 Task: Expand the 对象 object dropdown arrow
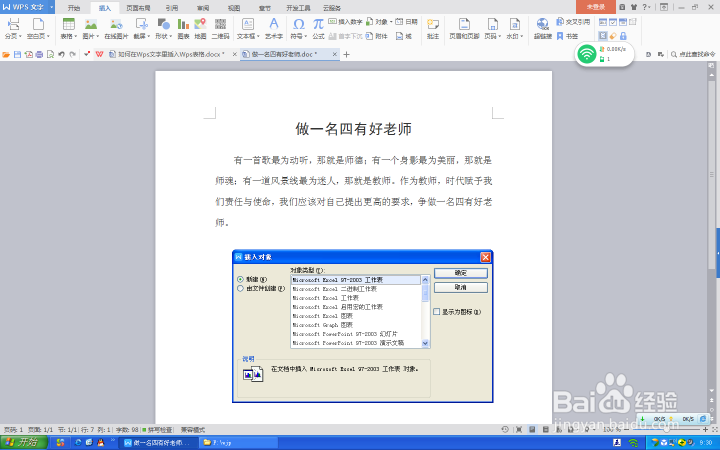pos(391,22)
